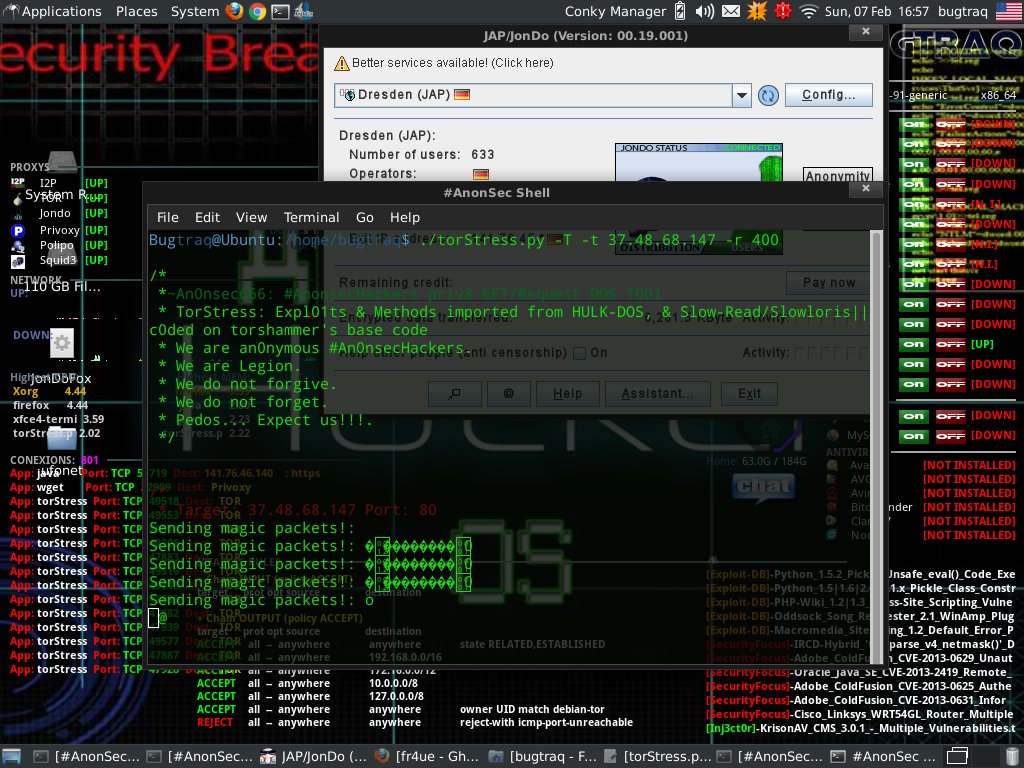1024x768 pixels.
Task: Open the File menu in AnonSec Shell
Action: click(167, 217)
